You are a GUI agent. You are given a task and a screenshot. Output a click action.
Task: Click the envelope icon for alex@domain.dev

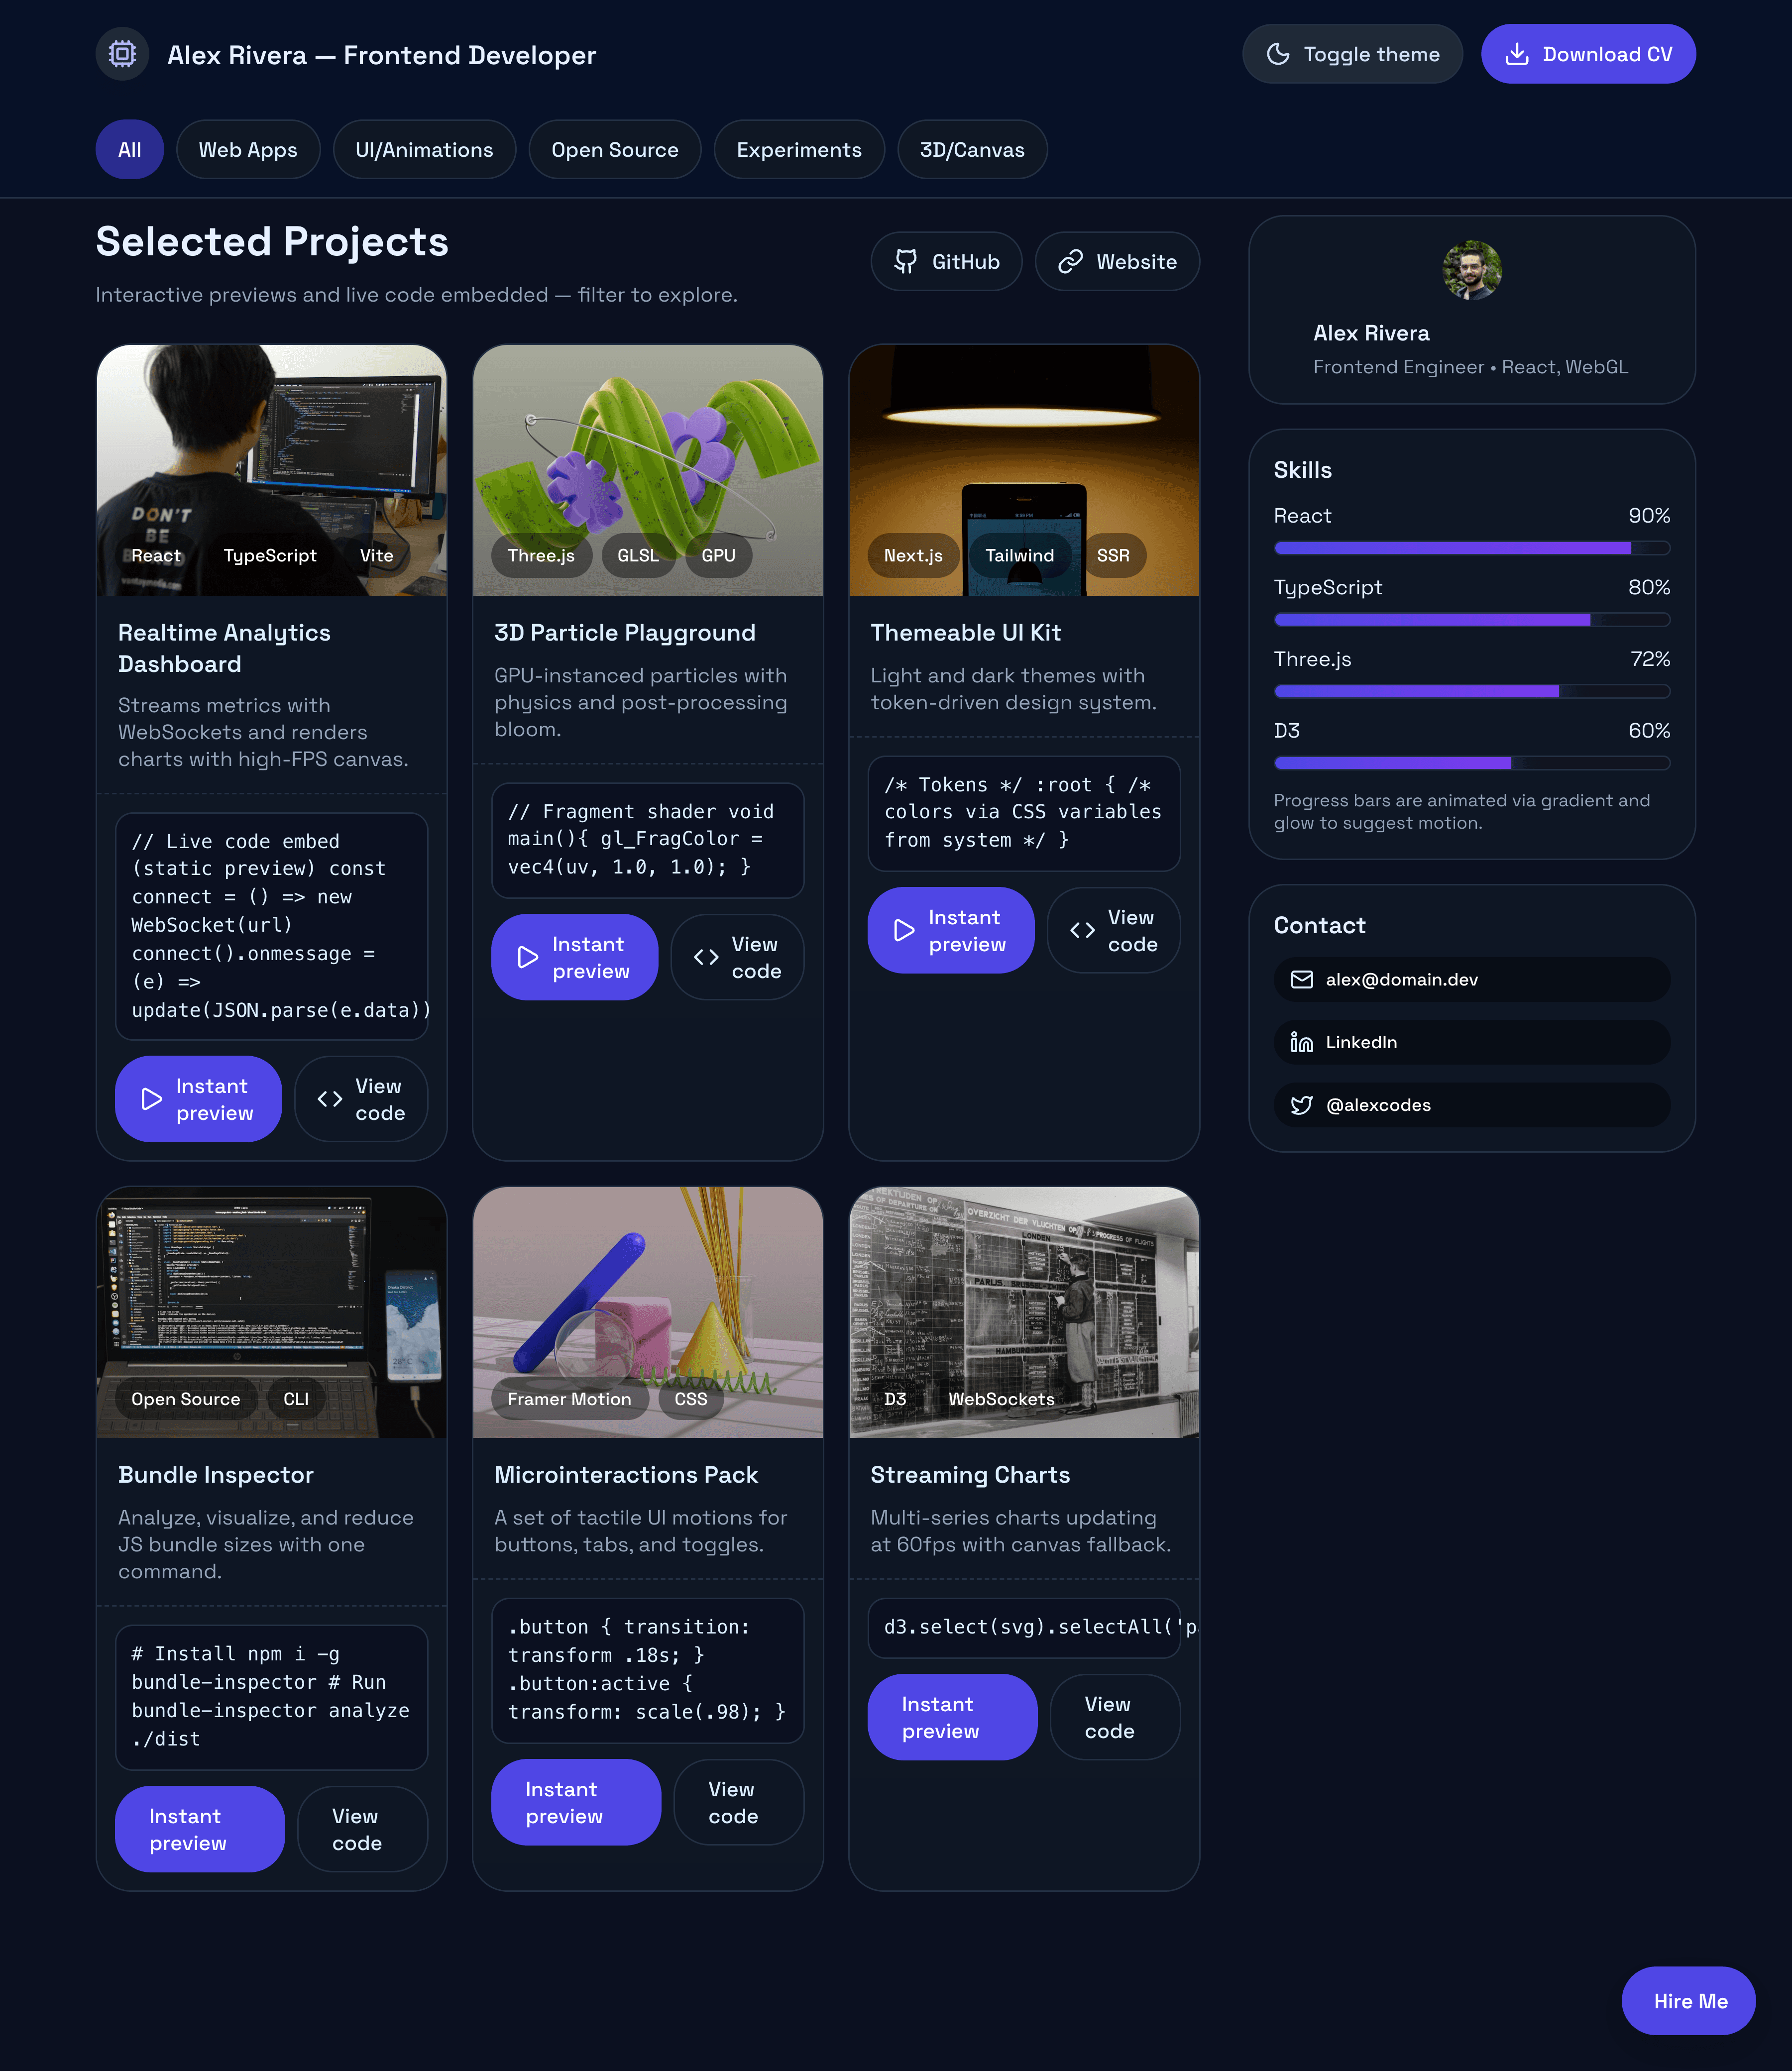pyautogui.click(x=1302, y=980)
